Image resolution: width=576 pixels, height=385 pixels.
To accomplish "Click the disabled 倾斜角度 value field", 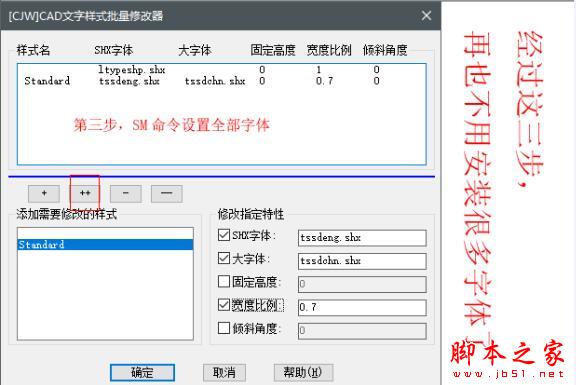I will point(362,331).
